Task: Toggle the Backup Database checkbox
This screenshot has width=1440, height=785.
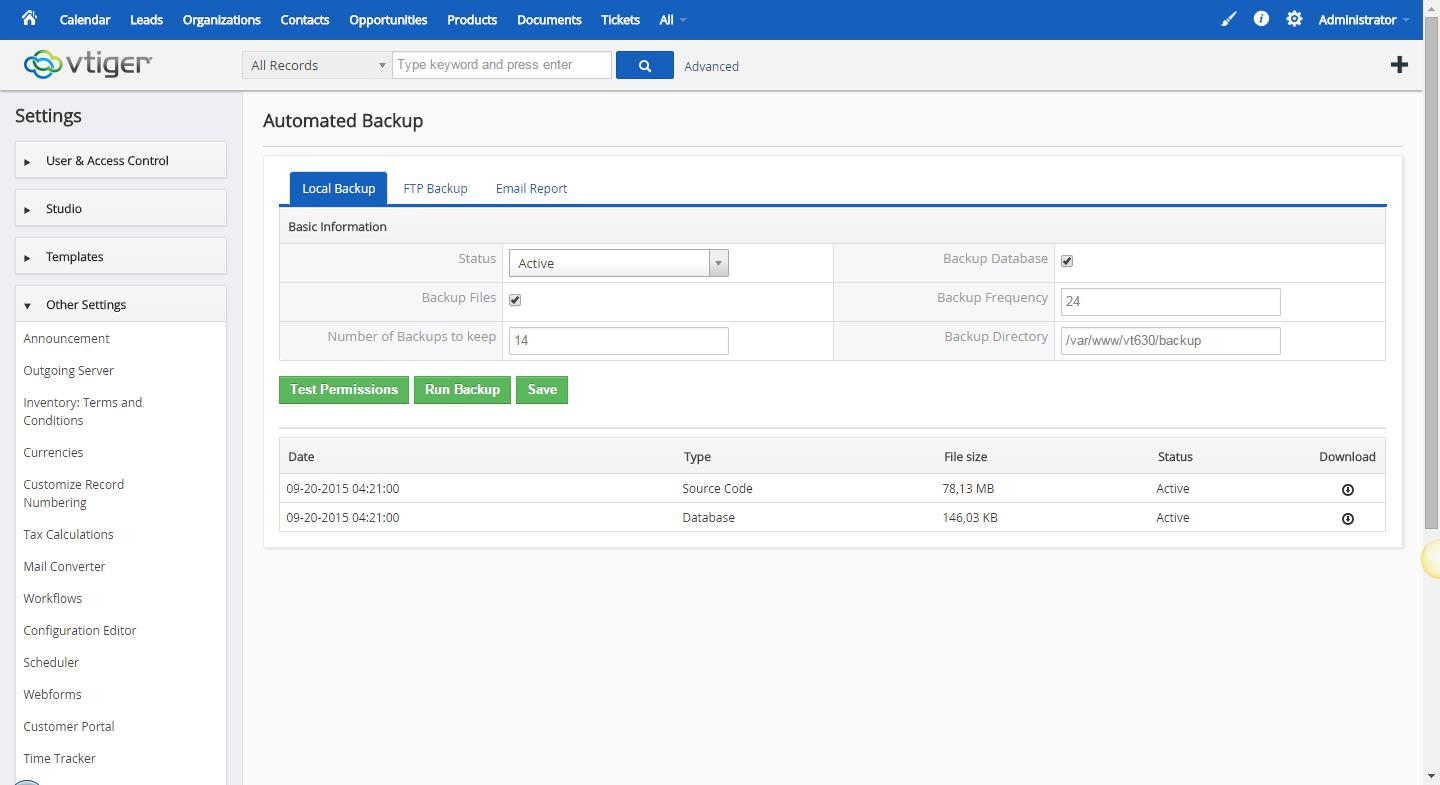Action: coord(1067,261)
